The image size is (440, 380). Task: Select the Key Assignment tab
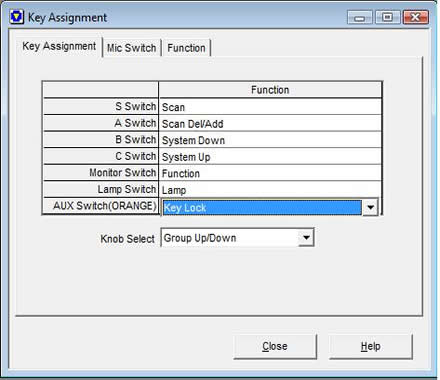(59, 46)
